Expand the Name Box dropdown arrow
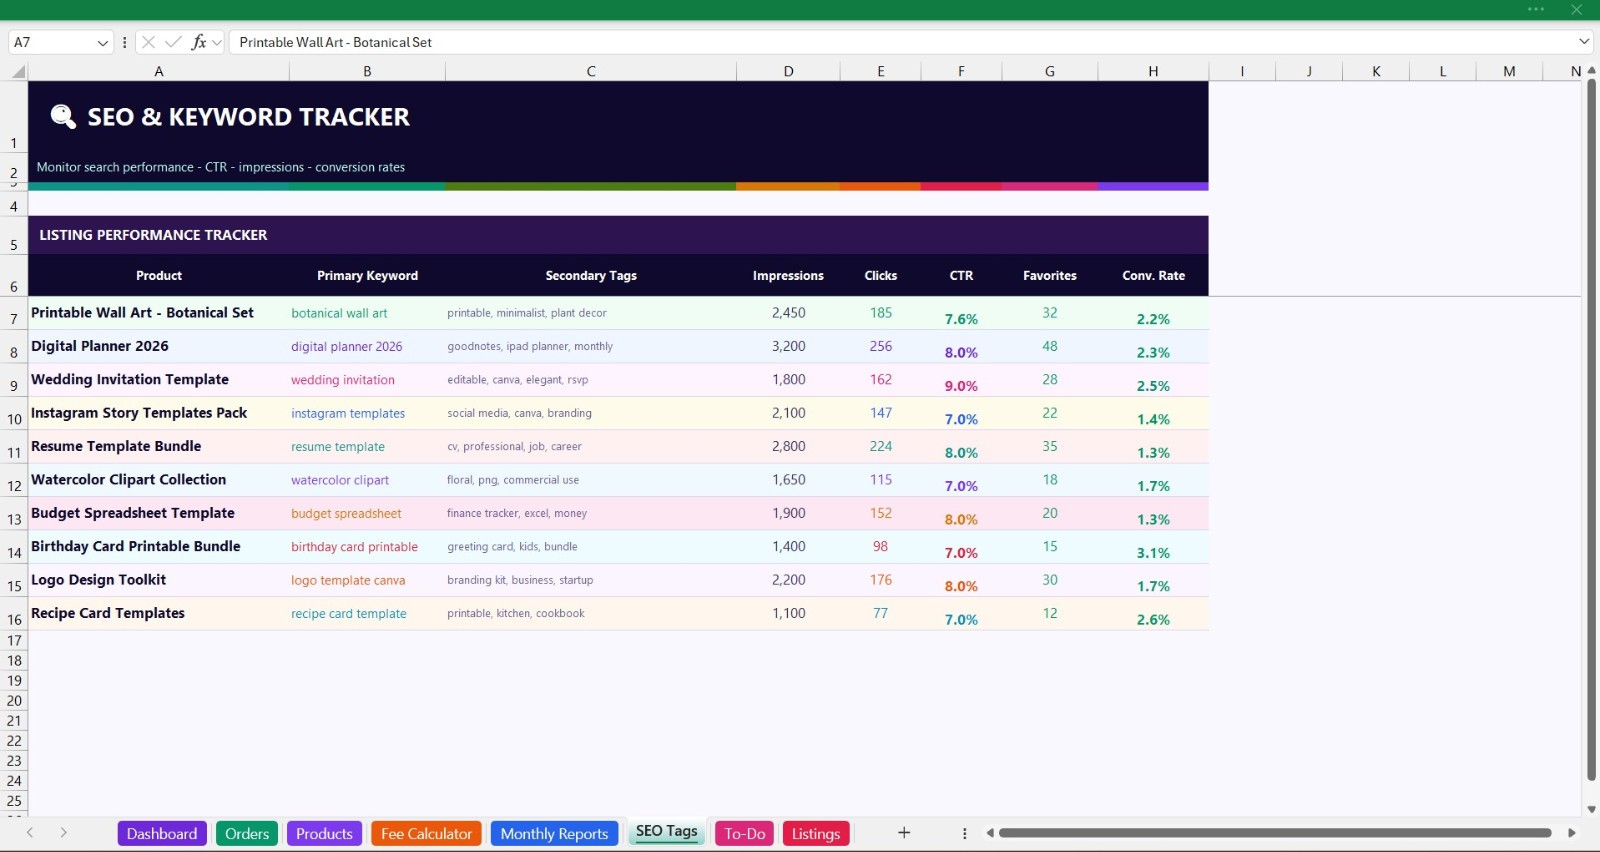This screenshot has height=852, width=1600. (x=102, y=42)
